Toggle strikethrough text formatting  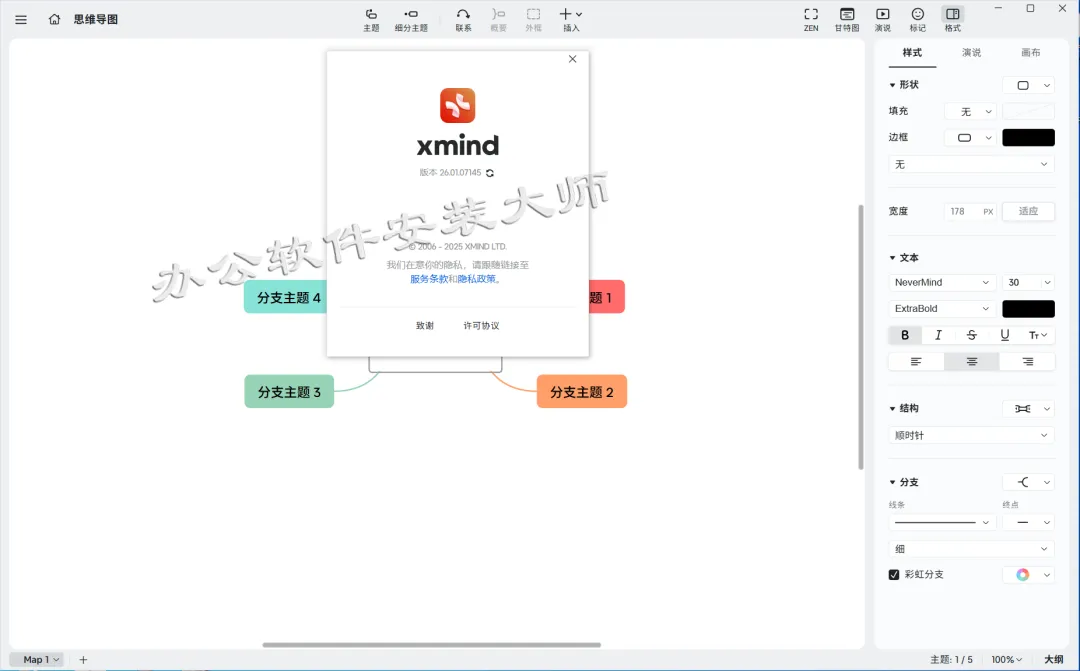point(971,335)
